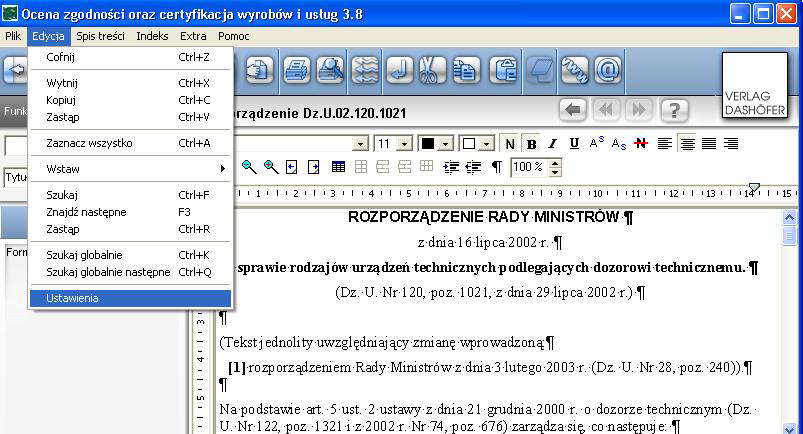803x434 pixels.
Task: Click the printer icon in main toolbar
Action: (296, 69)
